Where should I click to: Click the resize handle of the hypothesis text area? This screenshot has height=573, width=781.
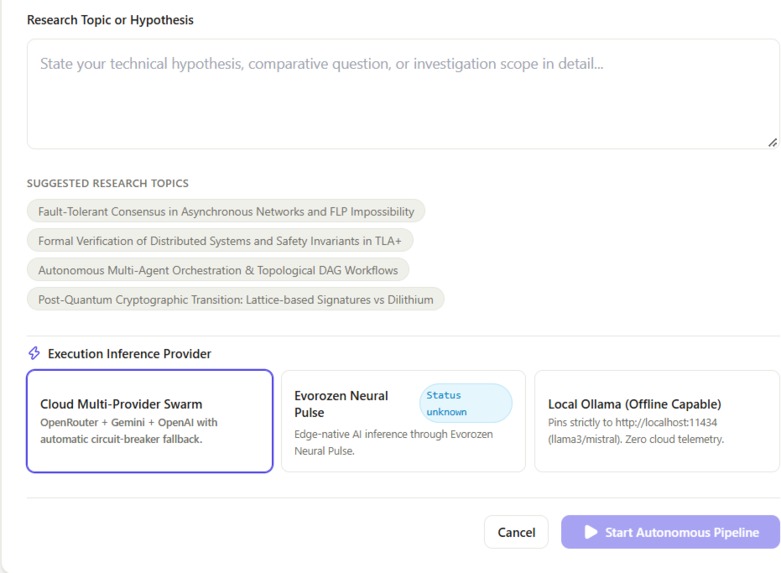point(772,143)
